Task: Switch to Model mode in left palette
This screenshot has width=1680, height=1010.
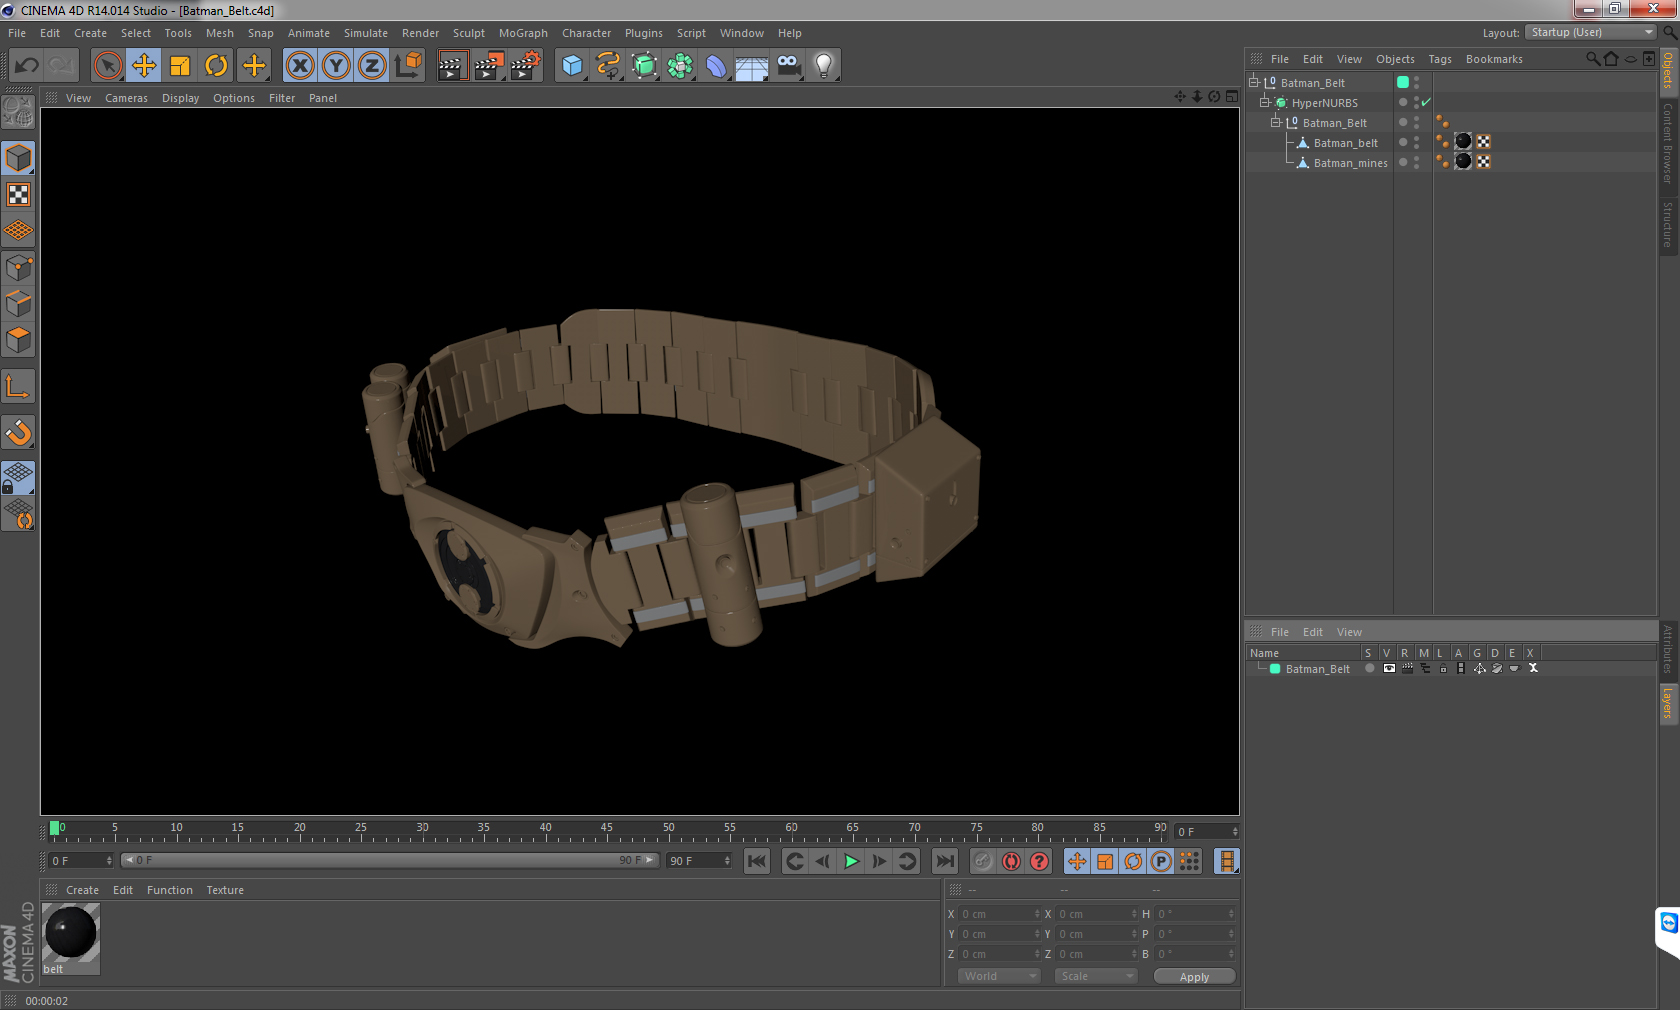Action: pos(19,158)
